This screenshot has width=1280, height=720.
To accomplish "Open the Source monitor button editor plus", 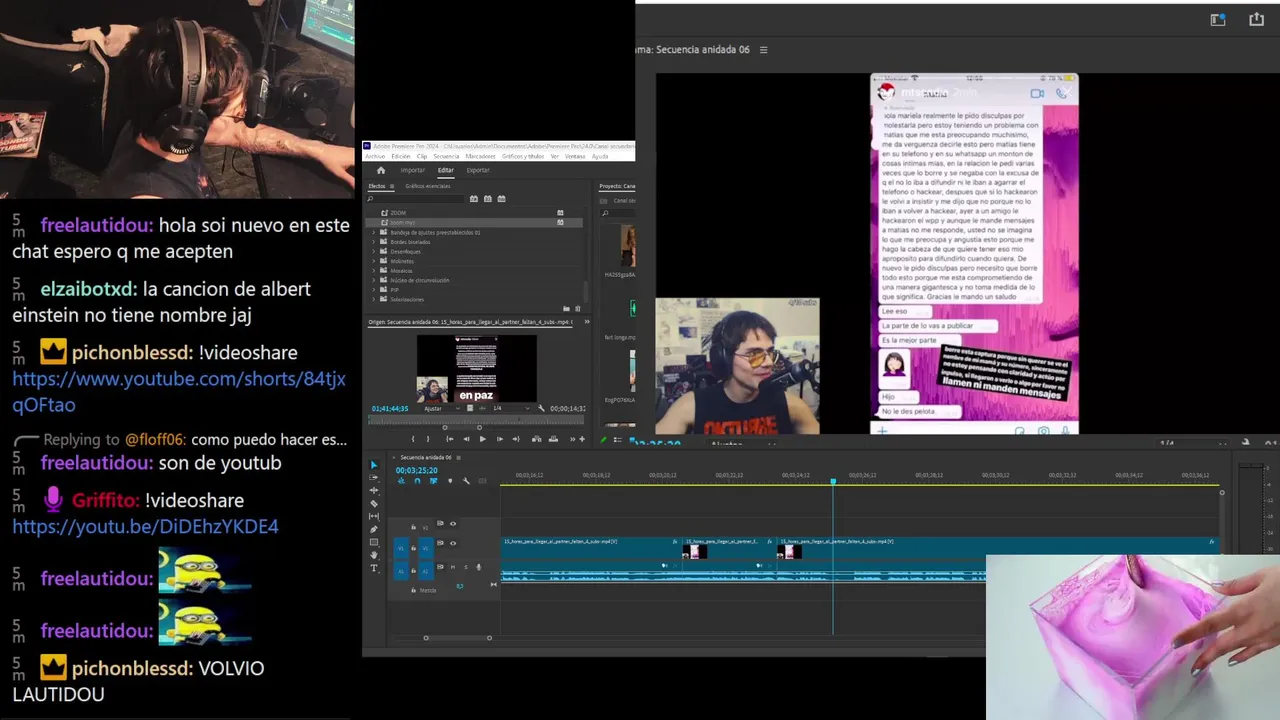I will [582, 439].
